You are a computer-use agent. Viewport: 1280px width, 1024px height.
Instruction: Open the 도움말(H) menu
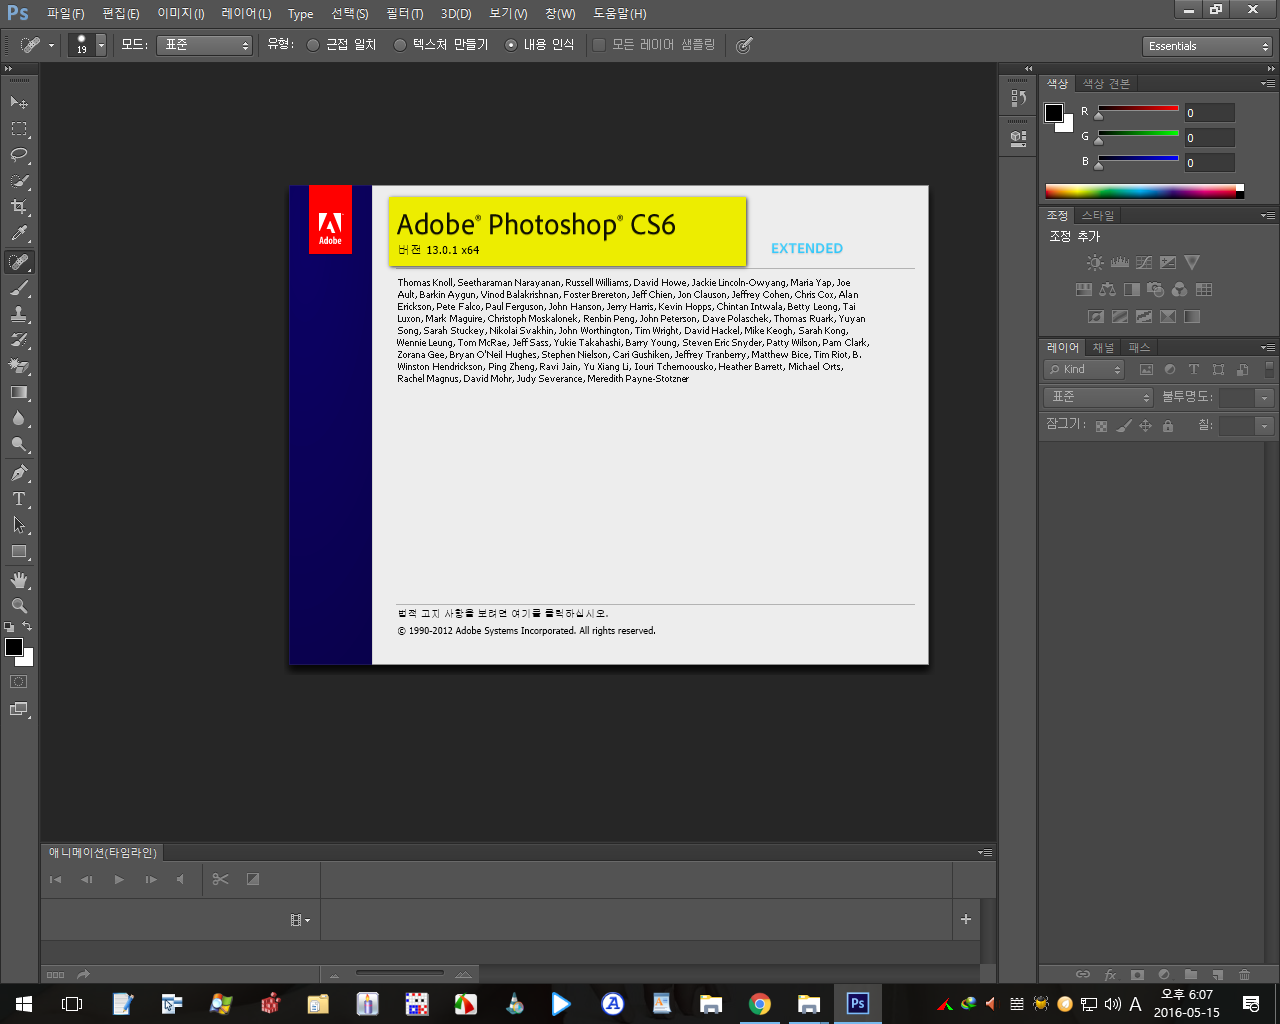(x=620, y=13)
